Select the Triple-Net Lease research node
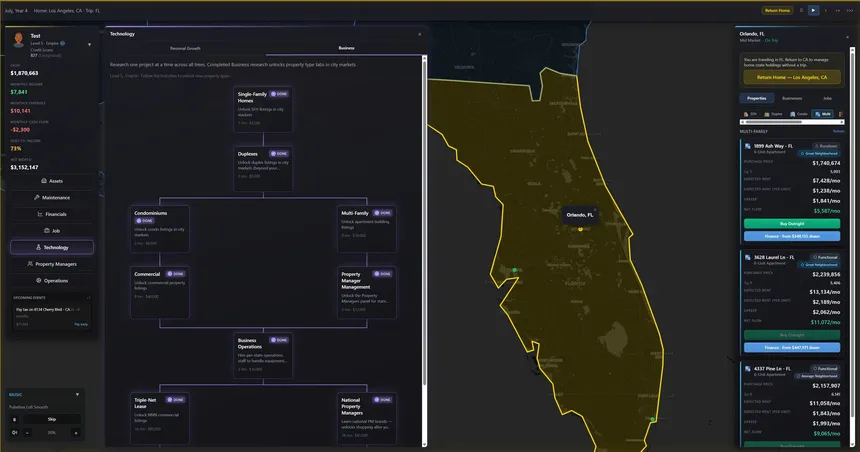 coord(160,418)
